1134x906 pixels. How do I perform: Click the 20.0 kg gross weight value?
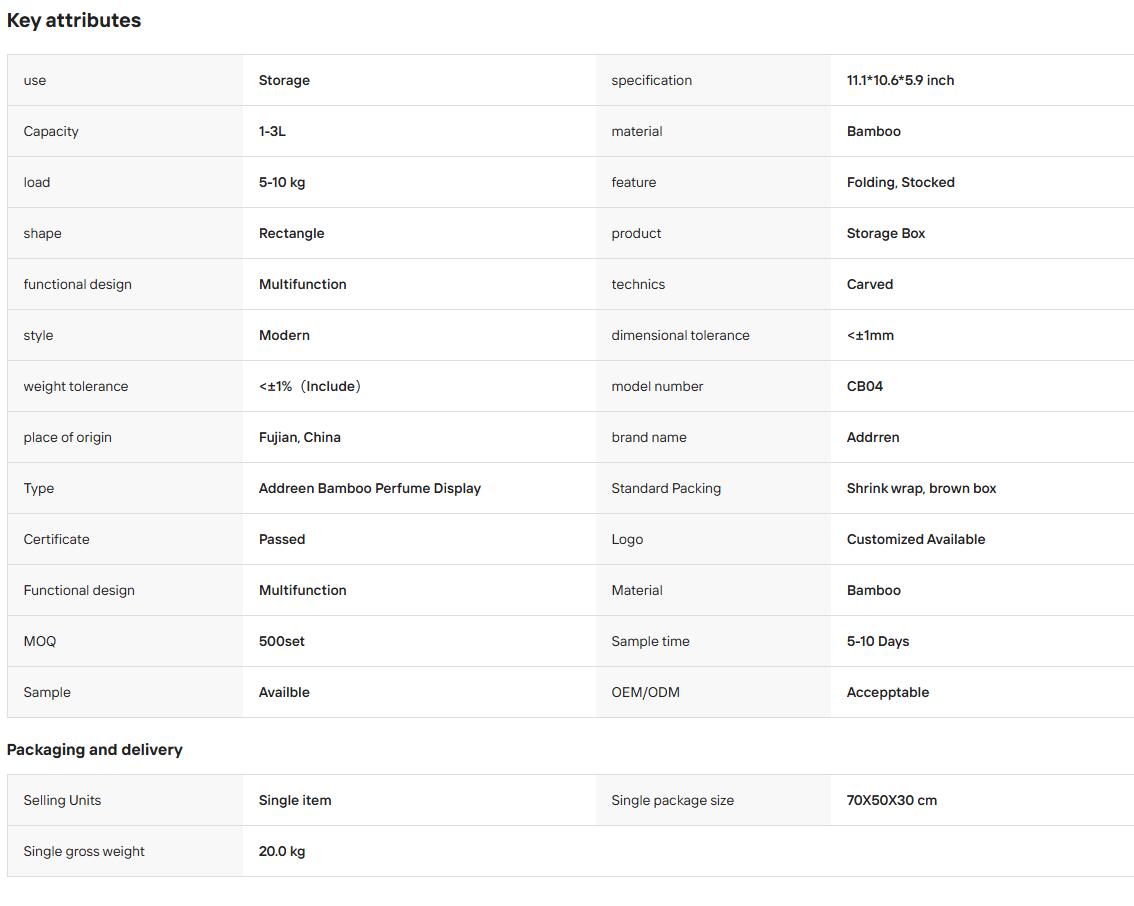tap(281, 851)
